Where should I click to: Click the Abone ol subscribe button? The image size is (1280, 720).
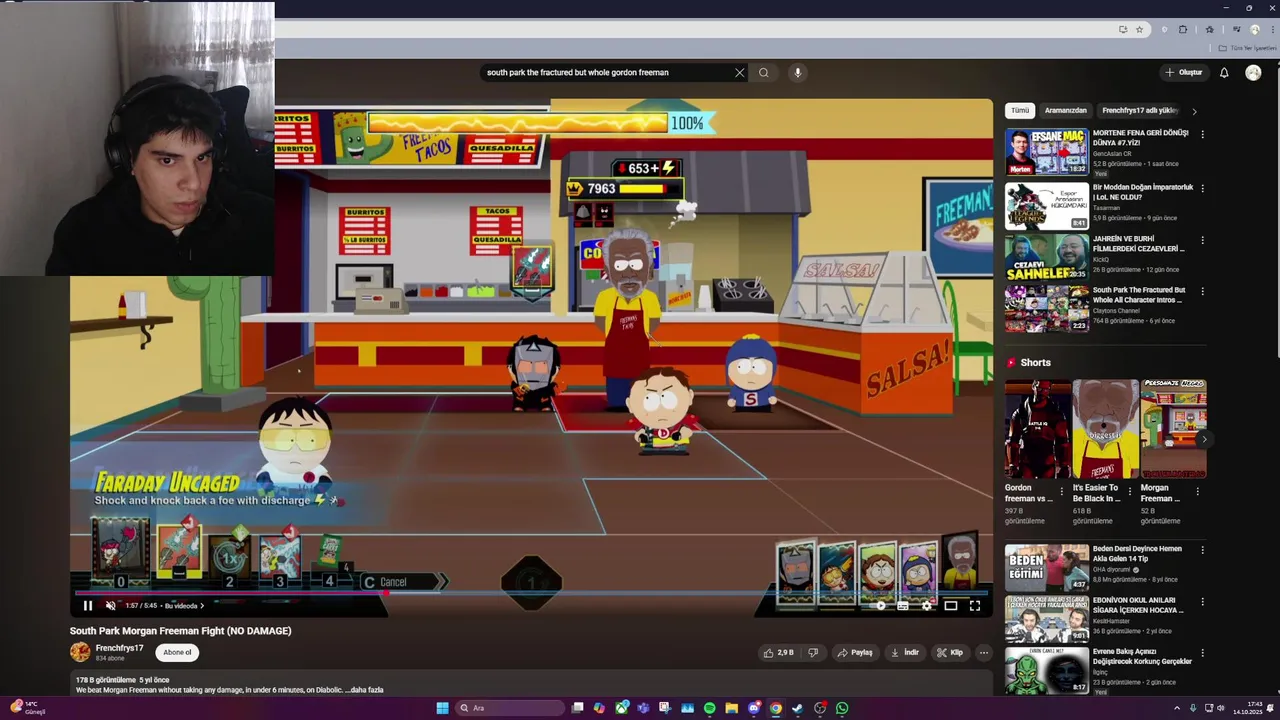pos(177,652)
